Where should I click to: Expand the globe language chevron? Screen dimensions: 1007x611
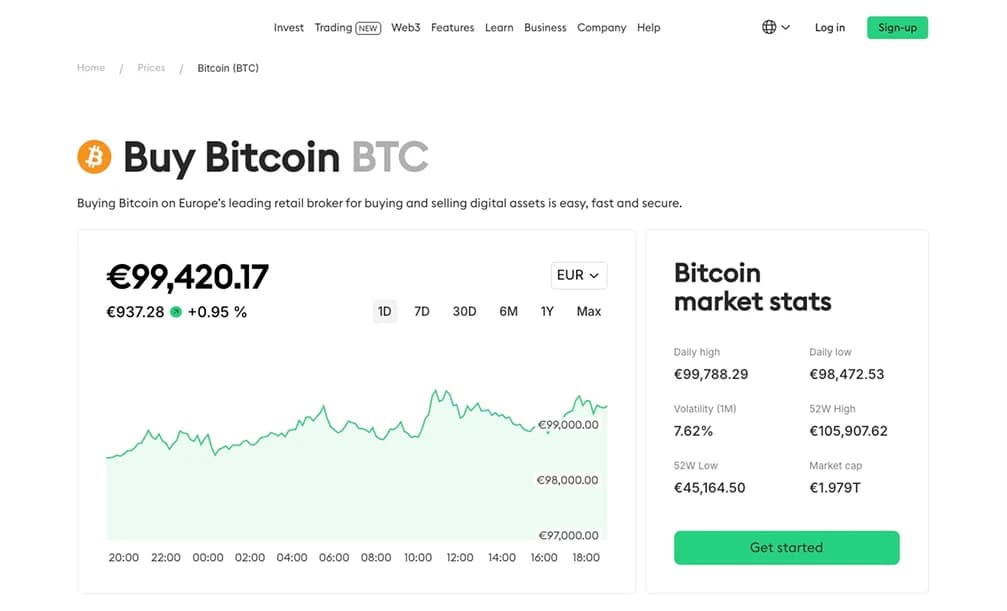pyautogui.click(x=785, y=27)
